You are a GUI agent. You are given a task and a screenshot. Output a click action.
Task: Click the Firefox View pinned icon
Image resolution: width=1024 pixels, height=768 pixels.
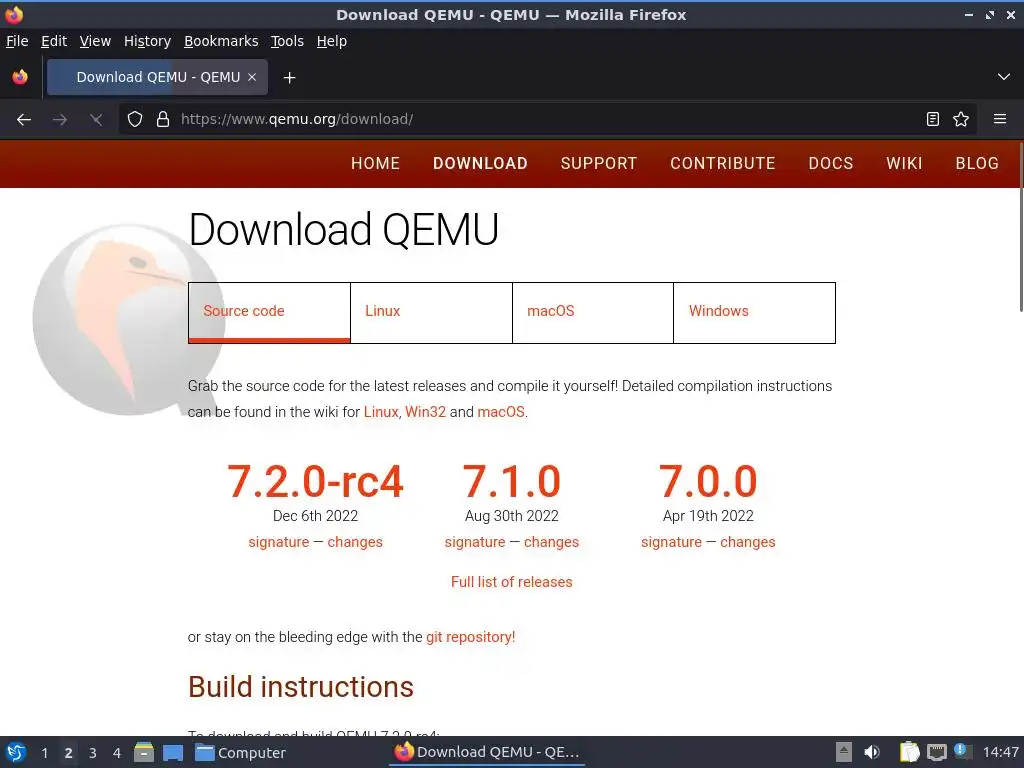pos(20,77)
